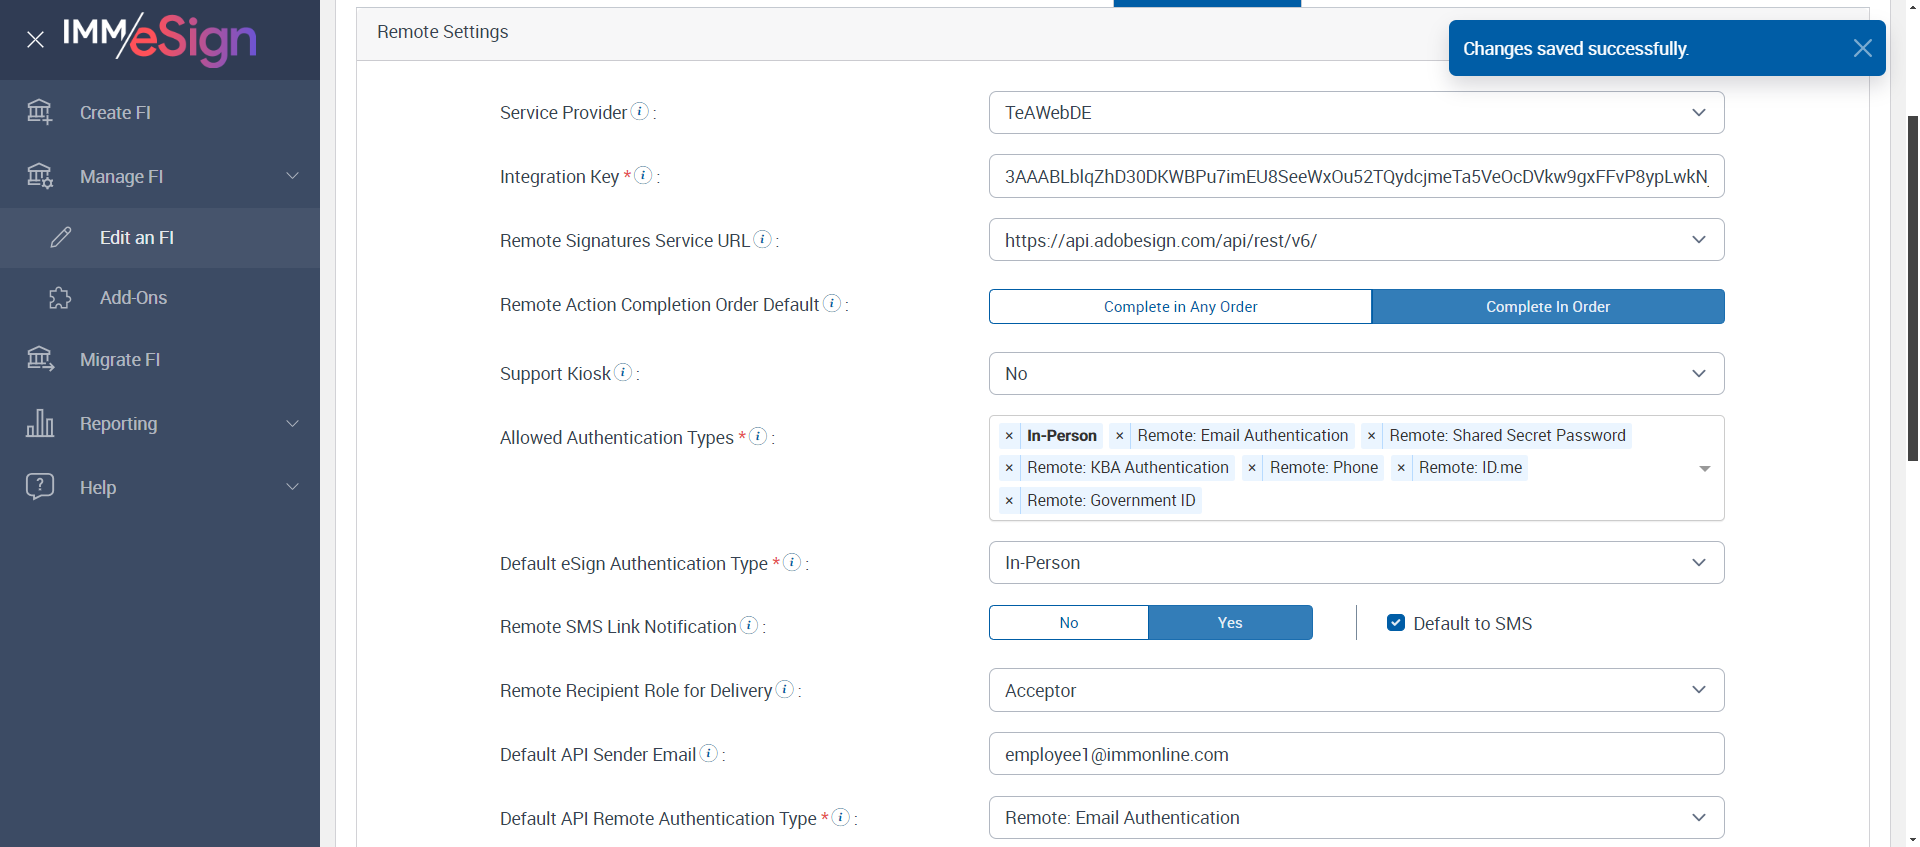
Task: Click the Integration Key info icon
Action: click(644, 175)
